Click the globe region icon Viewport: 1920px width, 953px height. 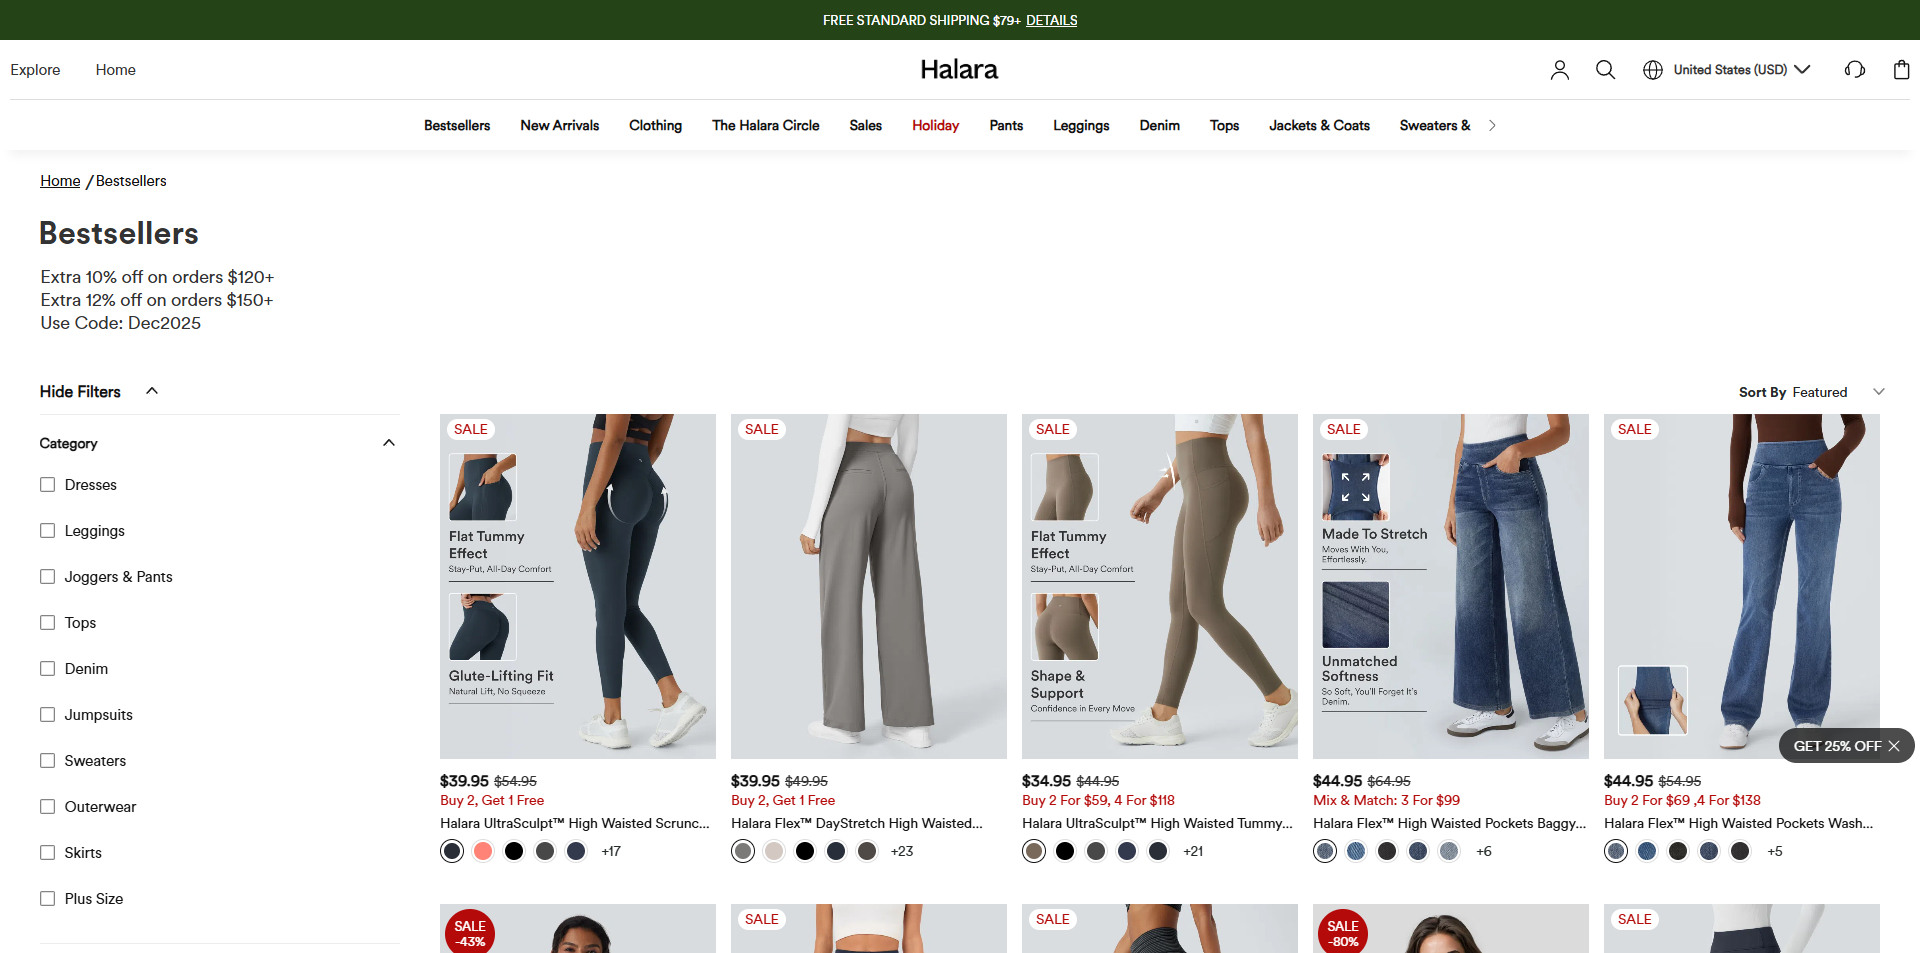point(1651,70)
